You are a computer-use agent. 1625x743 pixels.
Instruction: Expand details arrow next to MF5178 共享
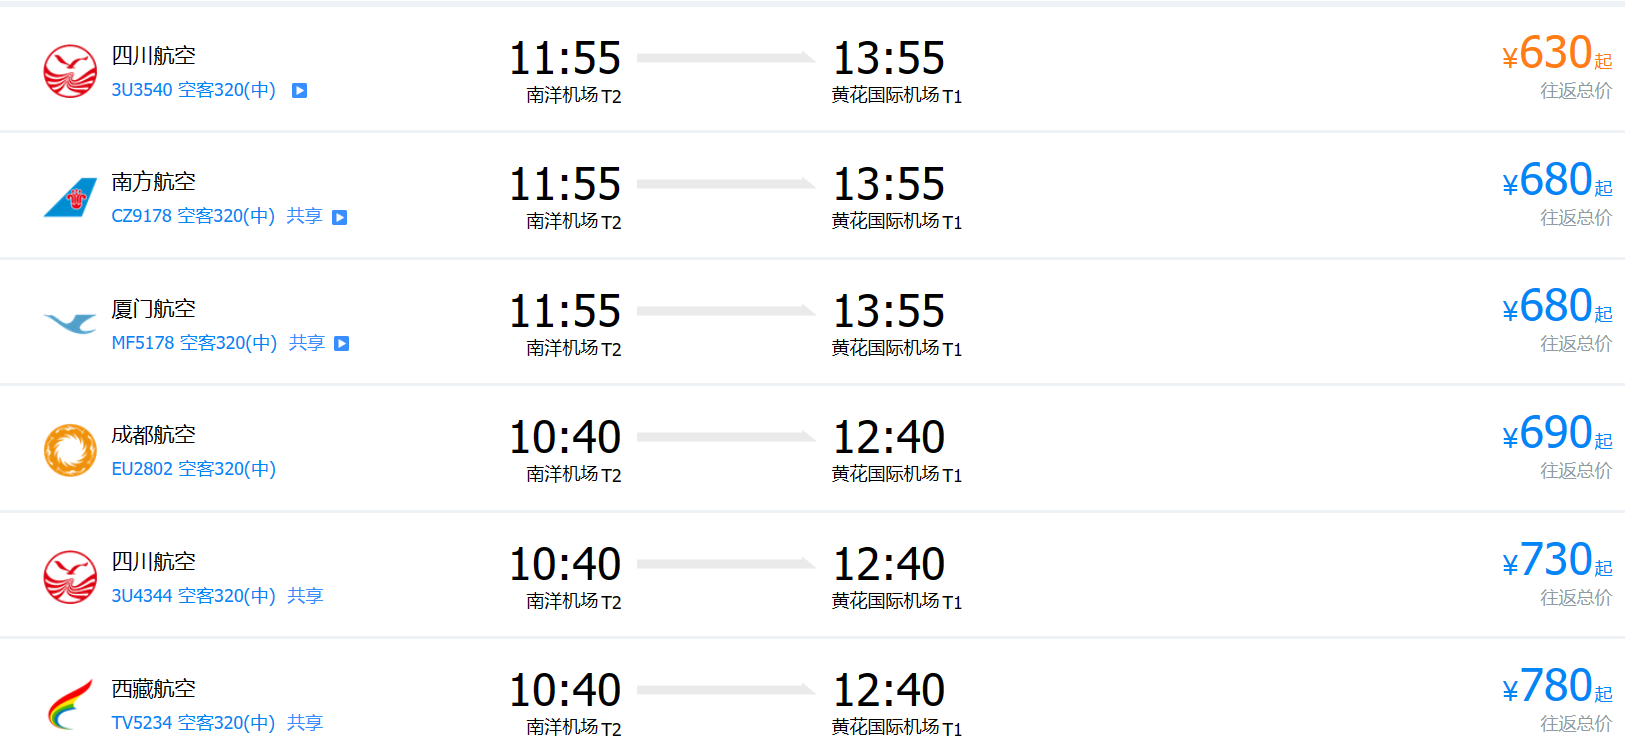tap(342, 344)
